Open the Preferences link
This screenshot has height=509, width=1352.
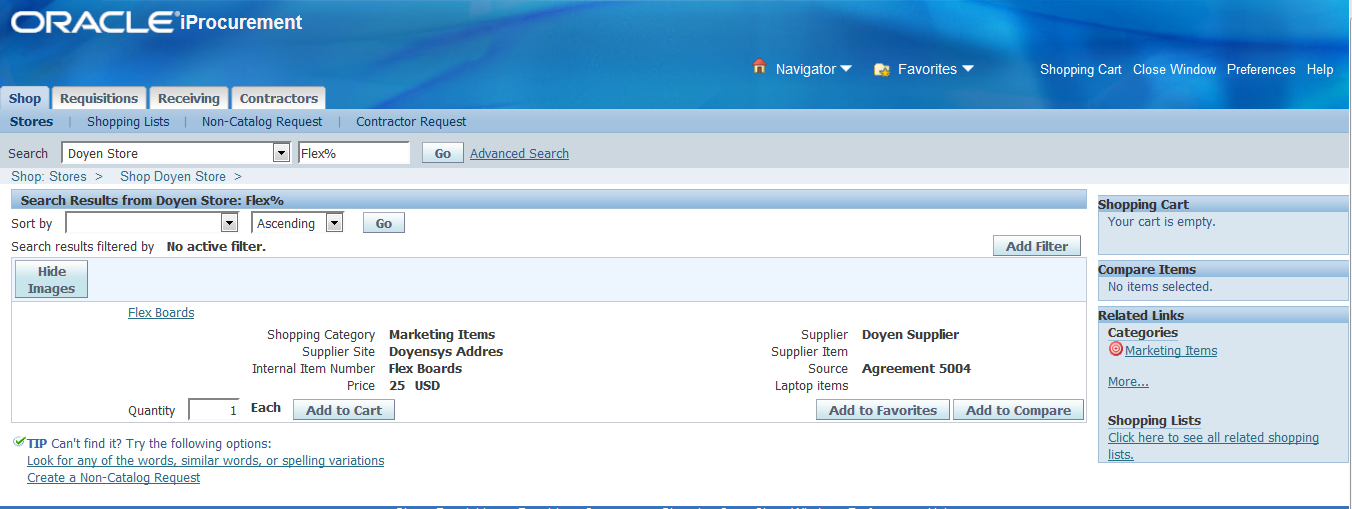pos(1261,69)
